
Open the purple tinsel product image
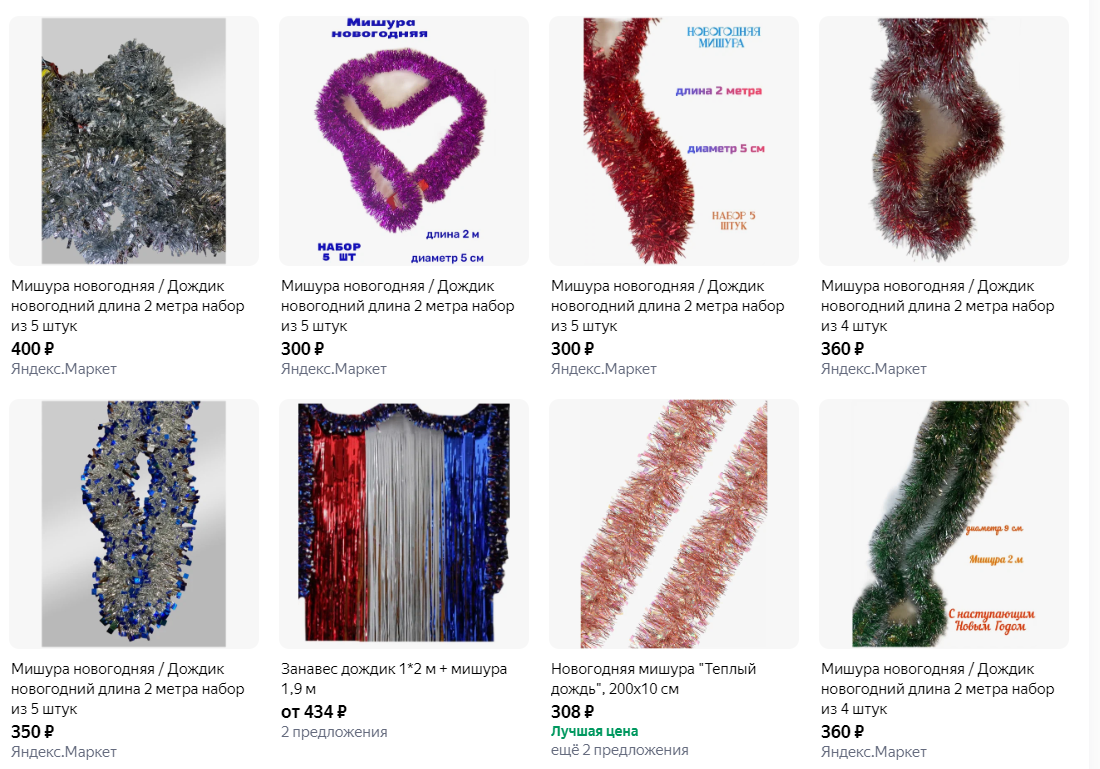click(x=404, y=141)
